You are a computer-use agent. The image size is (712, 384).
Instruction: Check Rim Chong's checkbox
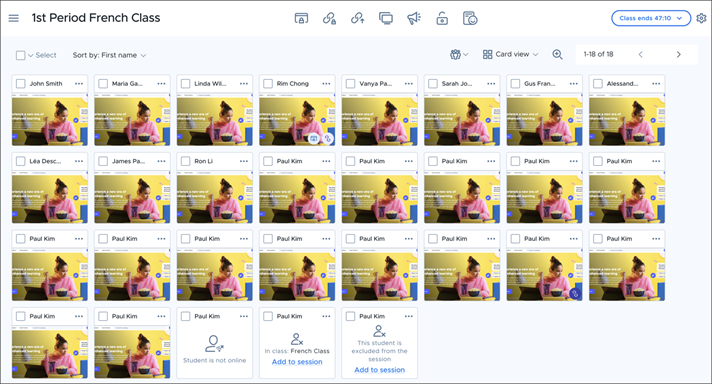point(268,84)
